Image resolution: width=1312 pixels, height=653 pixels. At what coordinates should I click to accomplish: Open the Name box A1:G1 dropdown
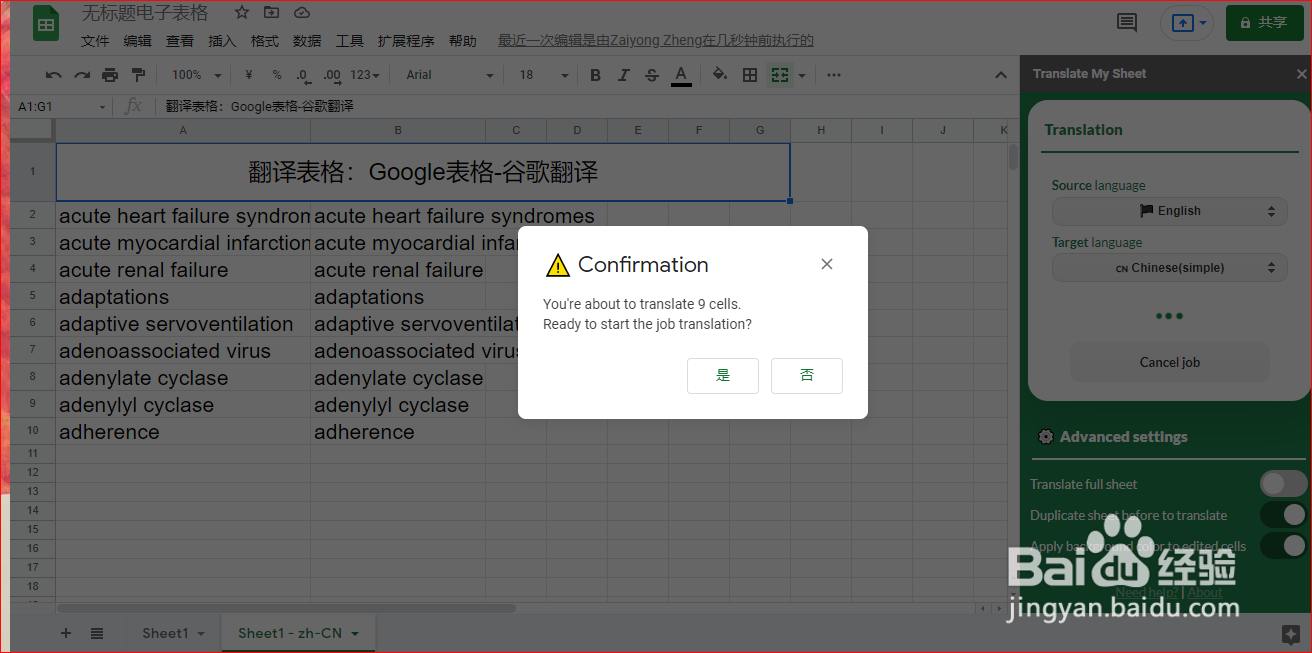tap(102, 107)
